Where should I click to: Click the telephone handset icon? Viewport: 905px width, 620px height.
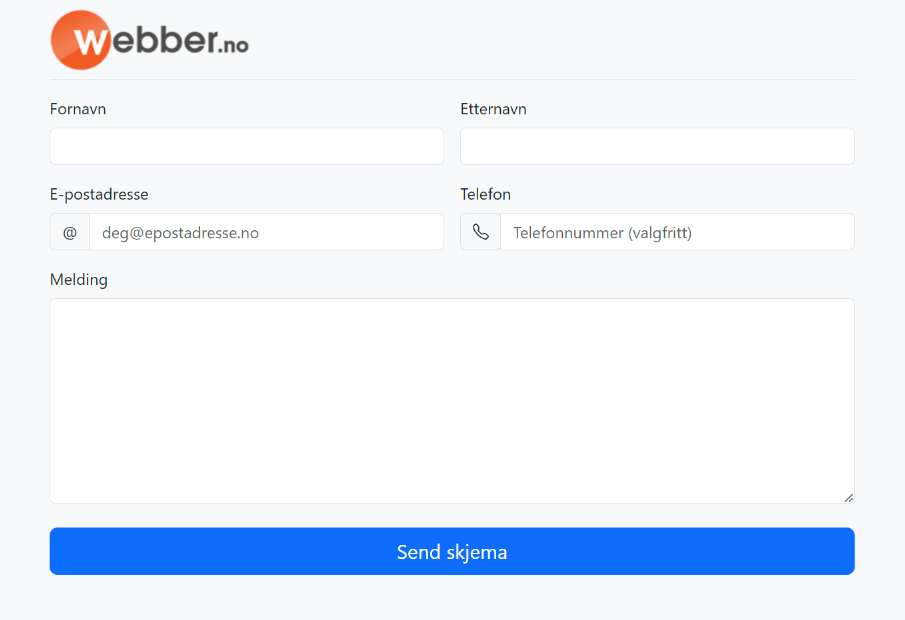click(481, 232)
